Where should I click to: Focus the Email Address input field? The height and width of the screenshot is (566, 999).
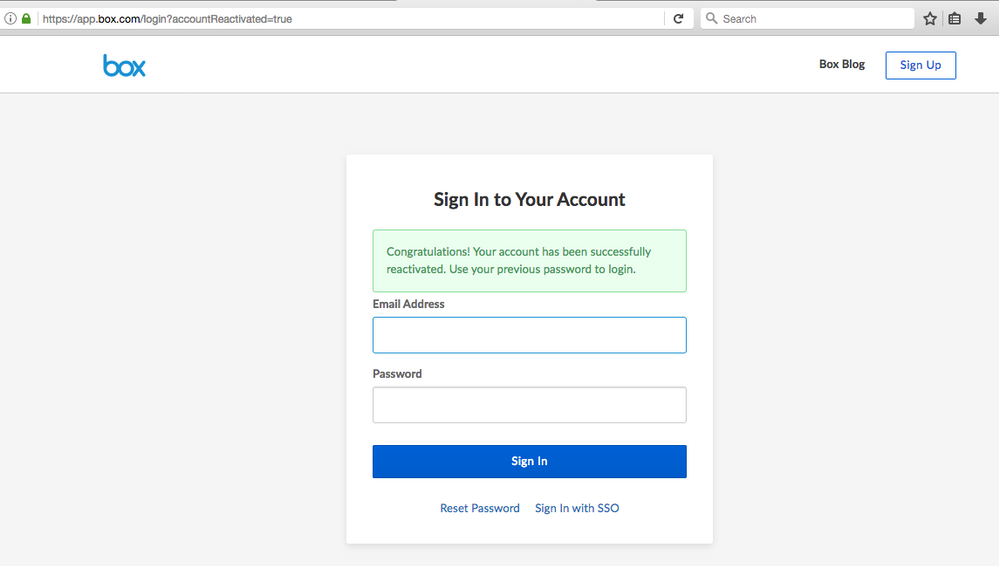click(x=529, y=335)
